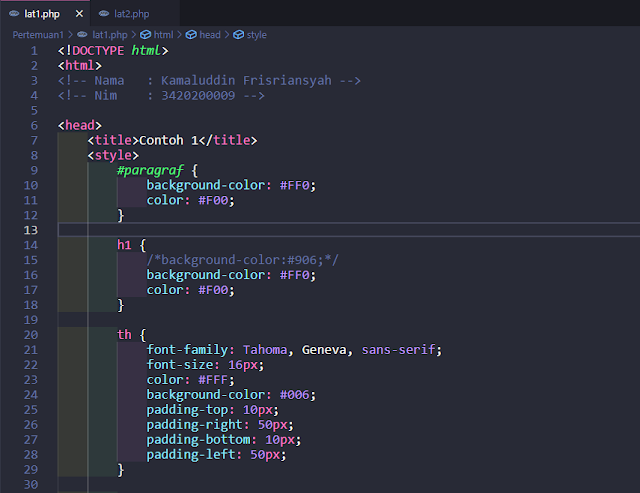Click sans-serif in font-family line
Viewport: 640px width, 493px height.
click(x=399, y=350)
